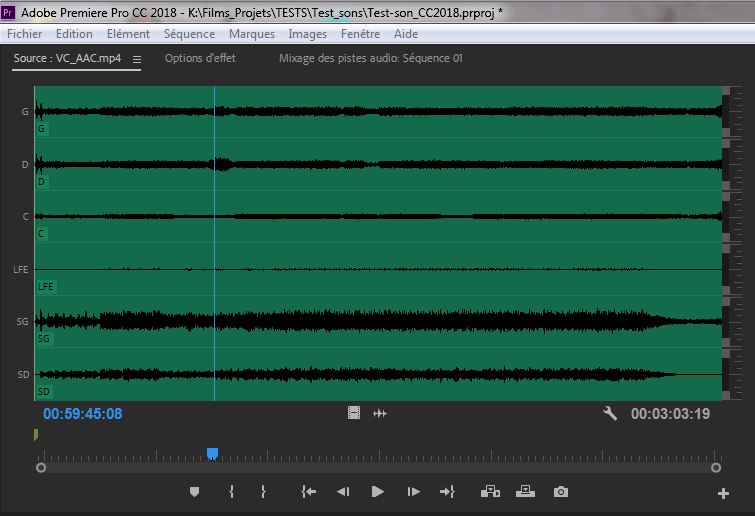Click the Drag Video Only filmstrip icon

click(354, 413)
